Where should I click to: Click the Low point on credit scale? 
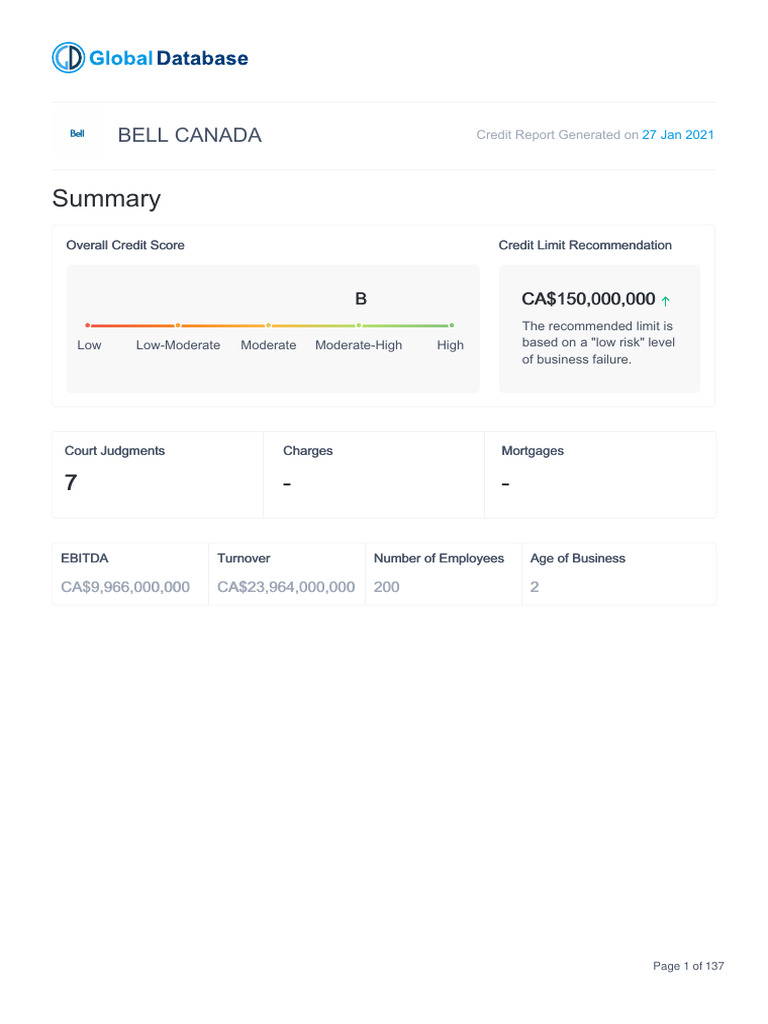pos(88,325)
